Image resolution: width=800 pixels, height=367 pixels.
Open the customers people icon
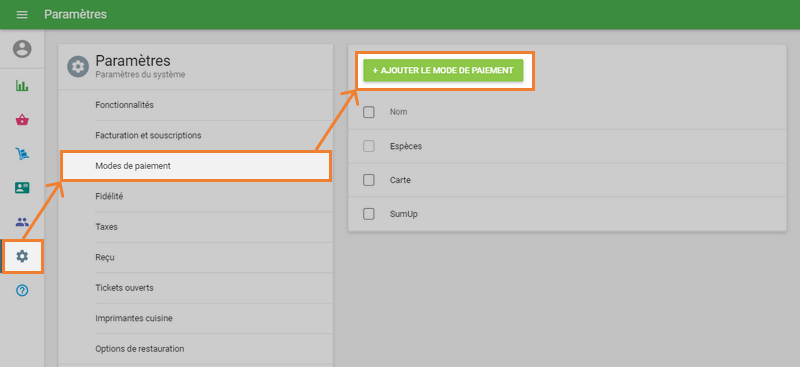(22, 222)
